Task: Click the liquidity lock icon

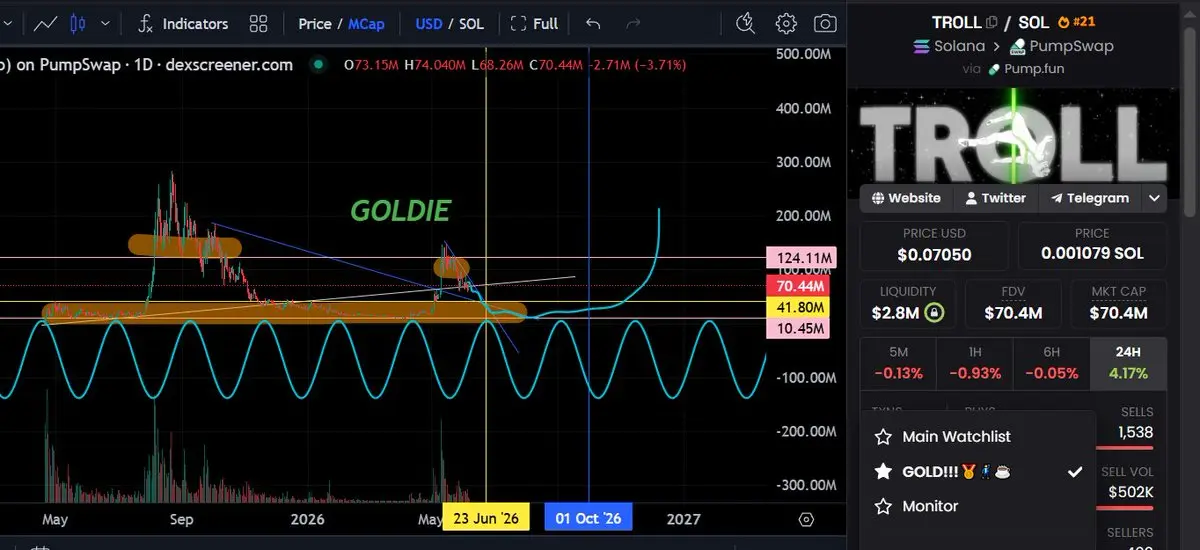Action: [x=933, y=313]
